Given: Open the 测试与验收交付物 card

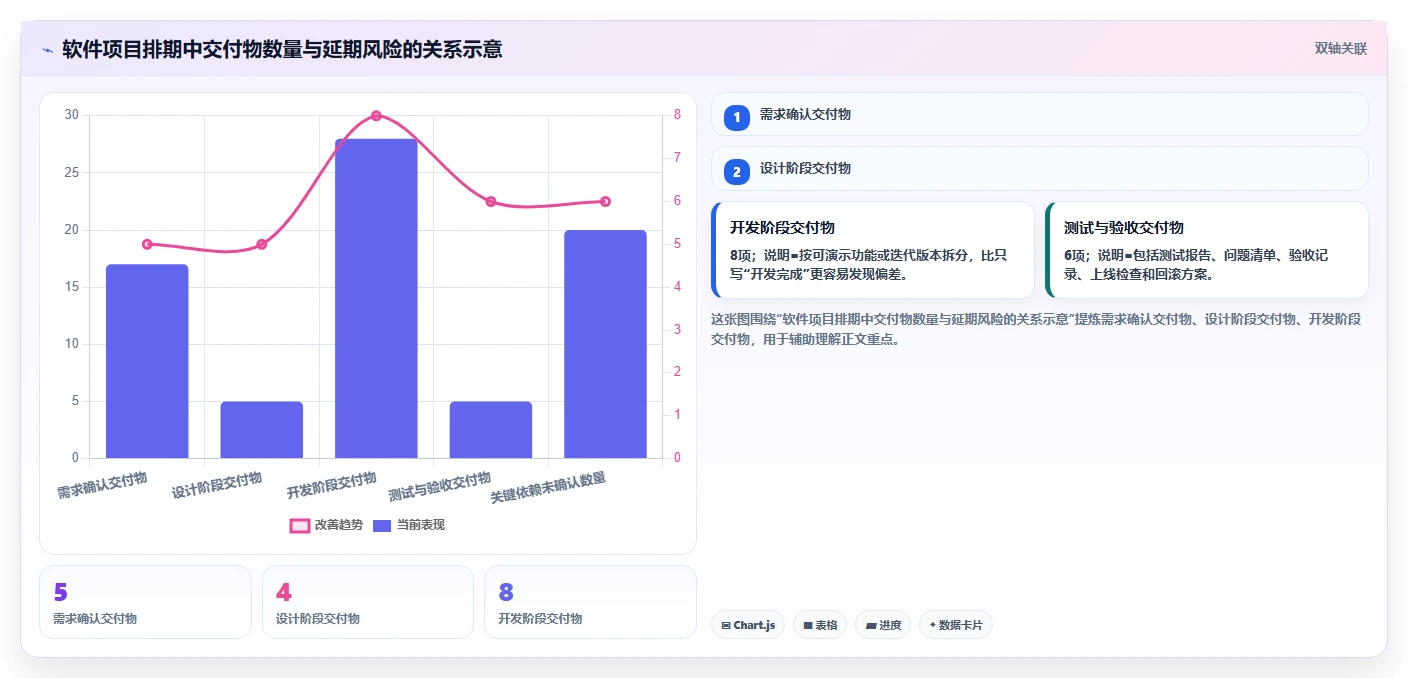Looking at the screenshot, I should (x=1206, y=250).
